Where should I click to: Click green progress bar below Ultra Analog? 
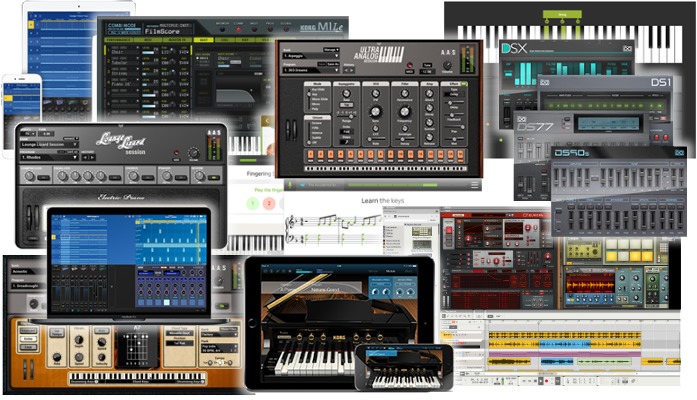391,185
